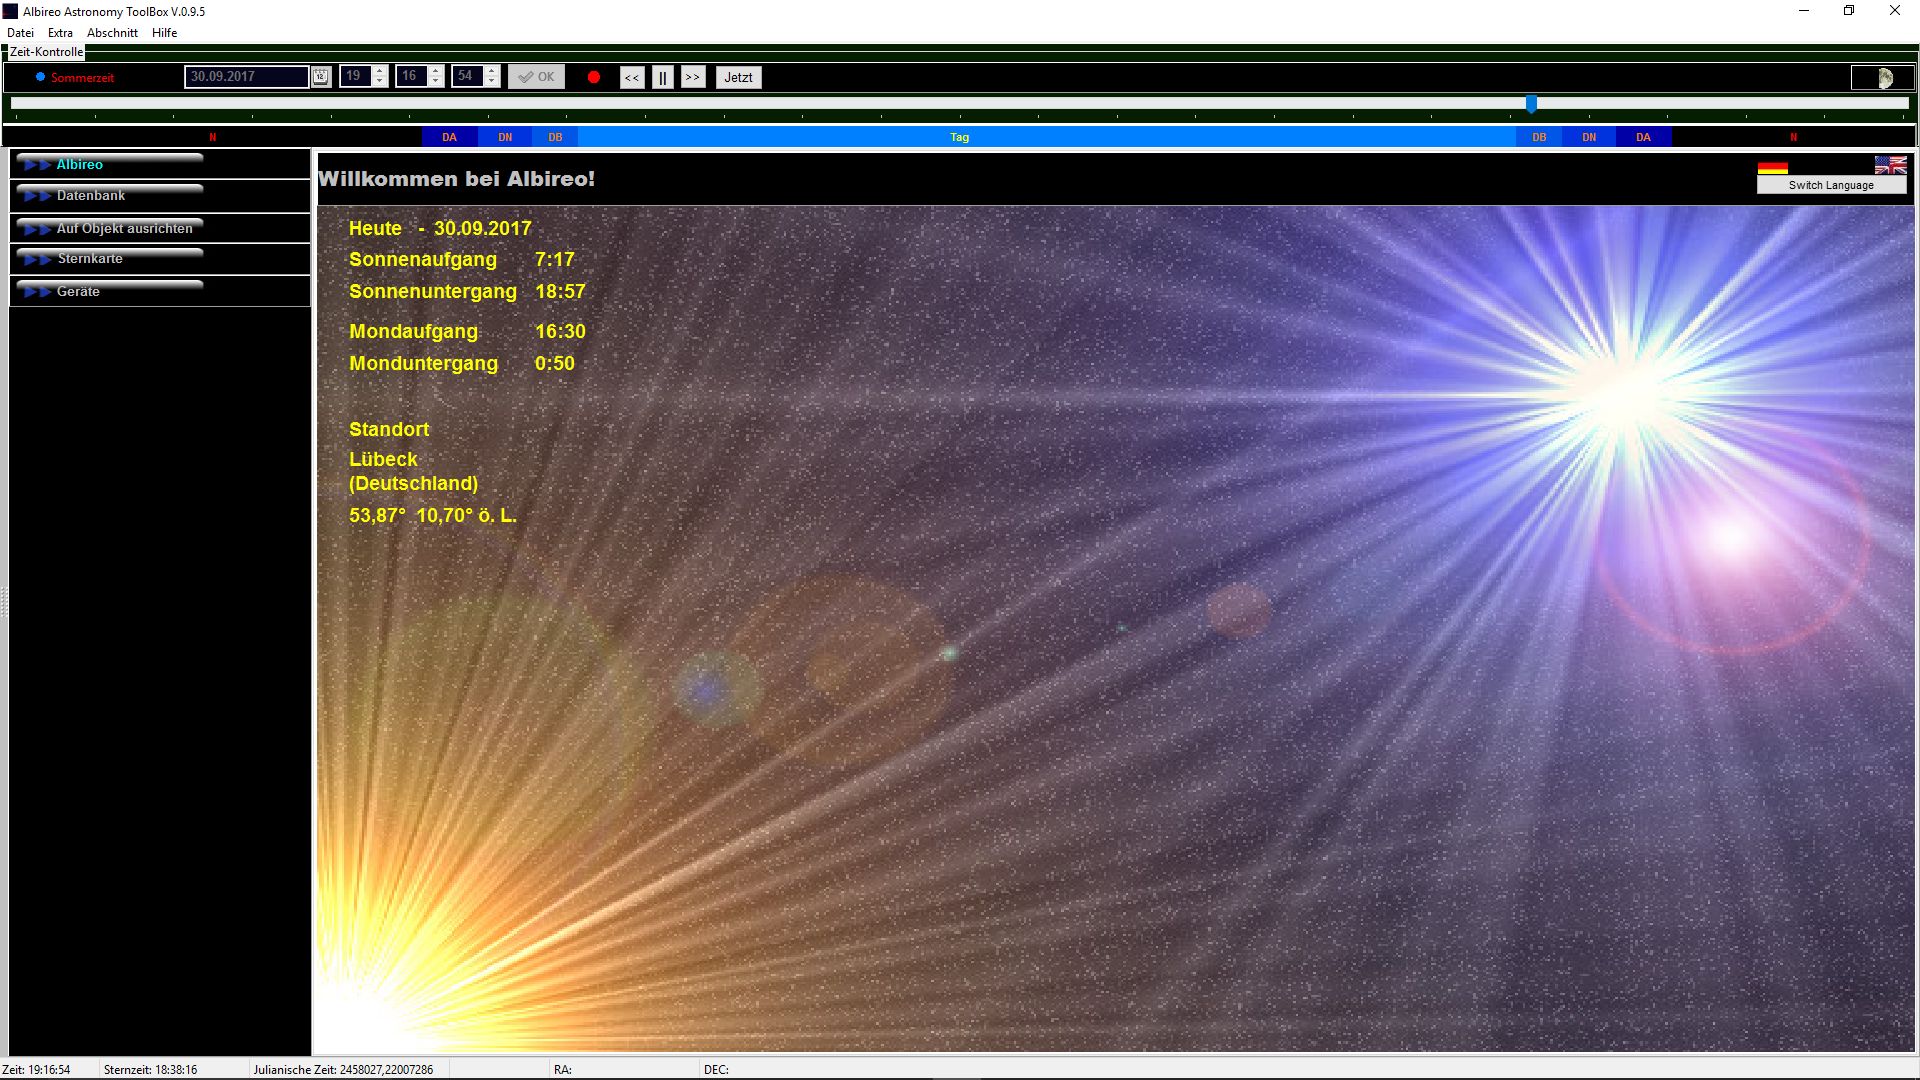
Task: Click the date field showing 30.09.2017
Action: [x=246, y=77]
